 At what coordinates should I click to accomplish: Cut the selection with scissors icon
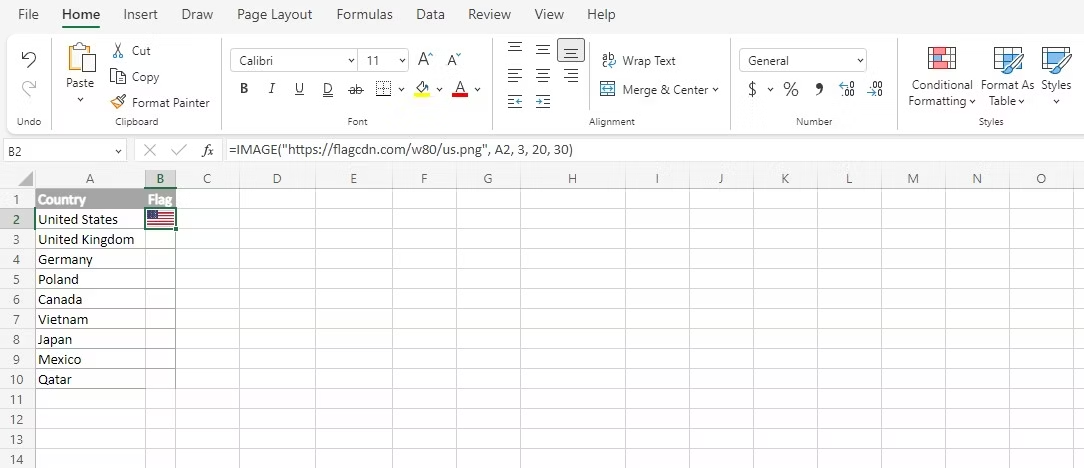131,50
